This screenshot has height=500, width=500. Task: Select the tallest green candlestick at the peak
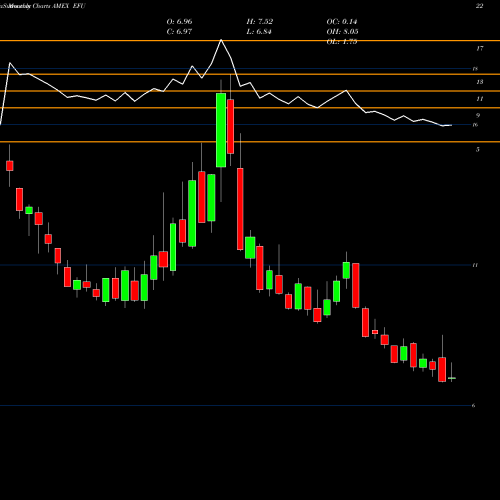click(221, 130)
